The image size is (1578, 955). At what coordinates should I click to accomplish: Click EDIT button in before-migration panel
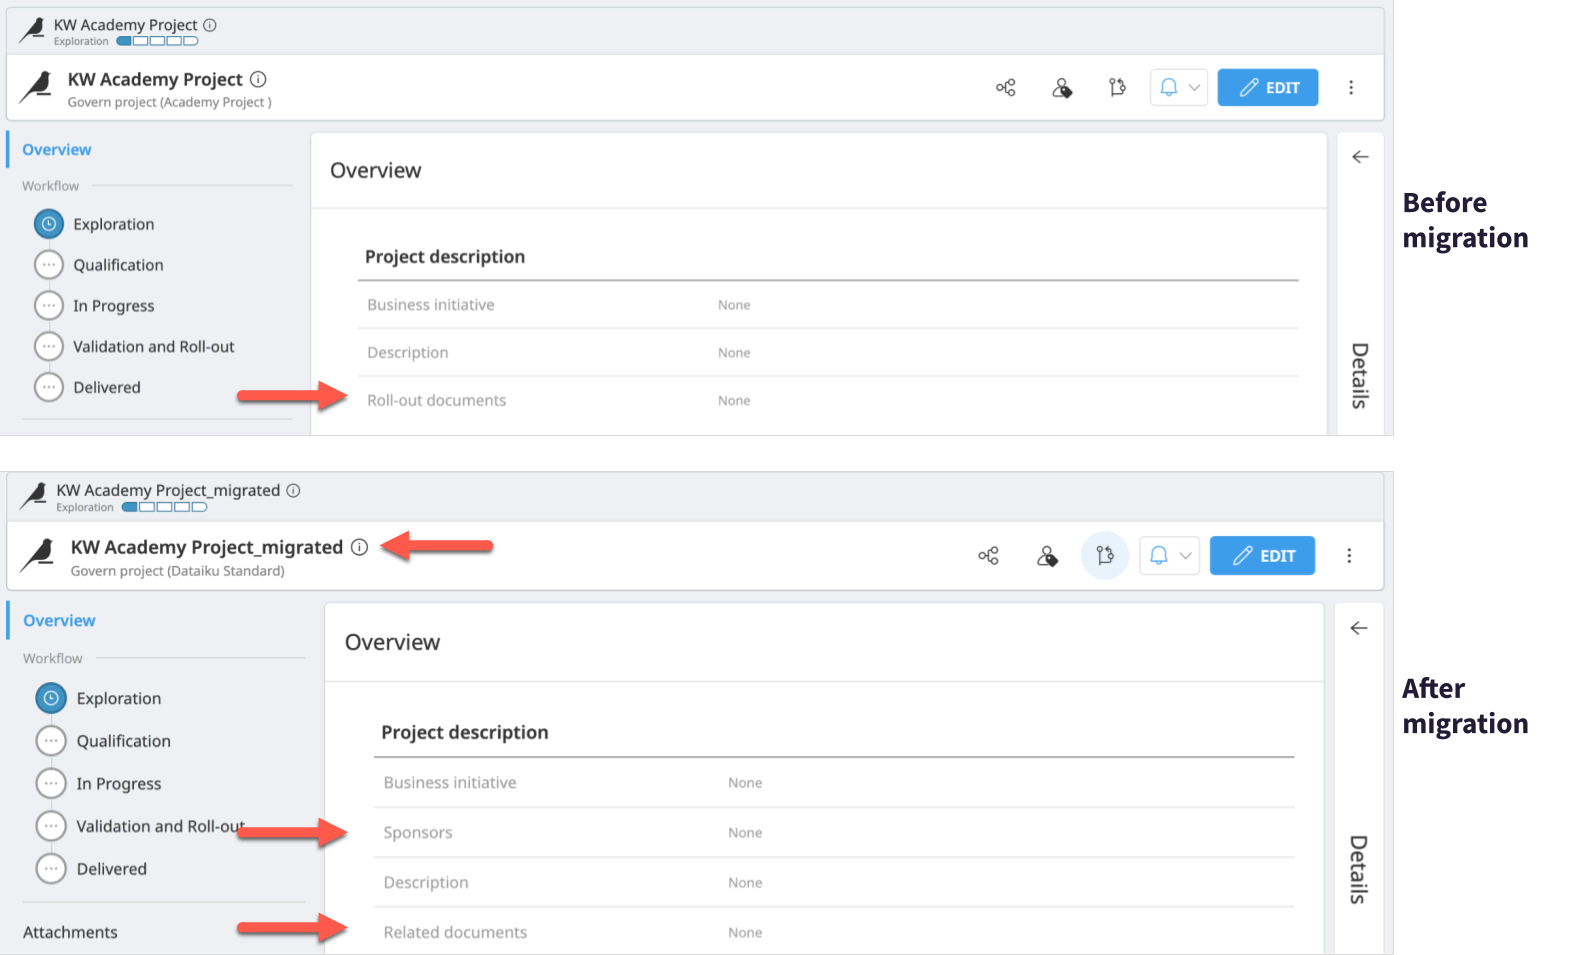[1267, 88]
